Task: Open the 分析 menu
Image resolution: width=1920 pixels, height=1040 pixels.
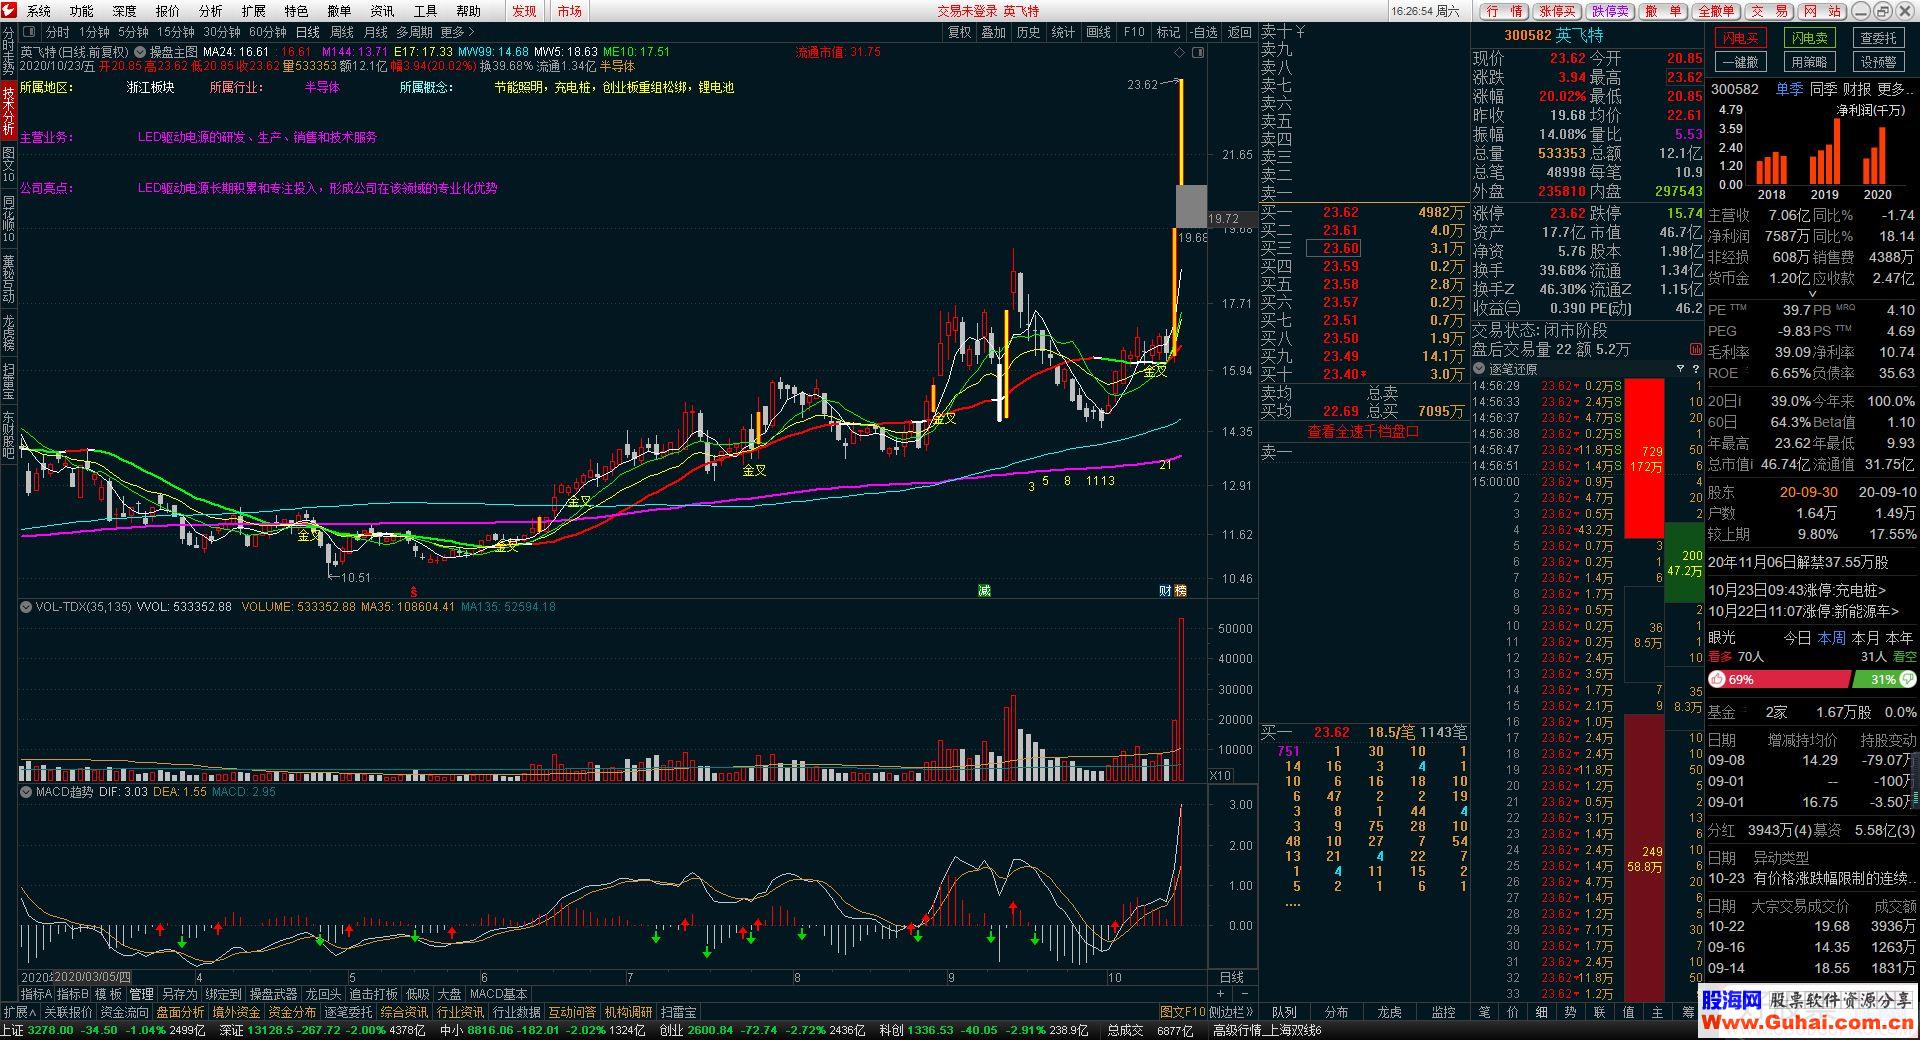Action: click(x=210, y=11)
